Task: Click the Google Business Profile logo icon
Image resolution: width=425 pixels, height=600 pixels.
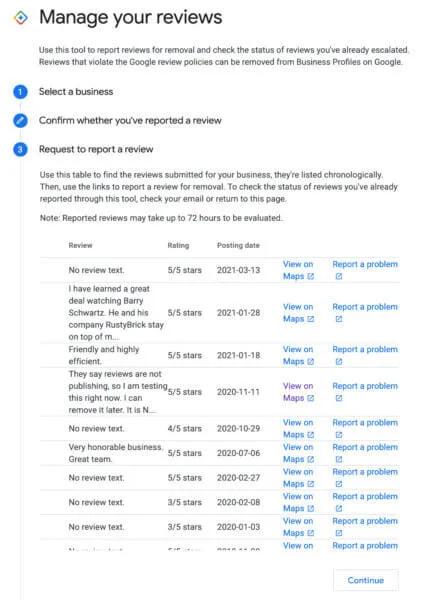Action: 21,18
